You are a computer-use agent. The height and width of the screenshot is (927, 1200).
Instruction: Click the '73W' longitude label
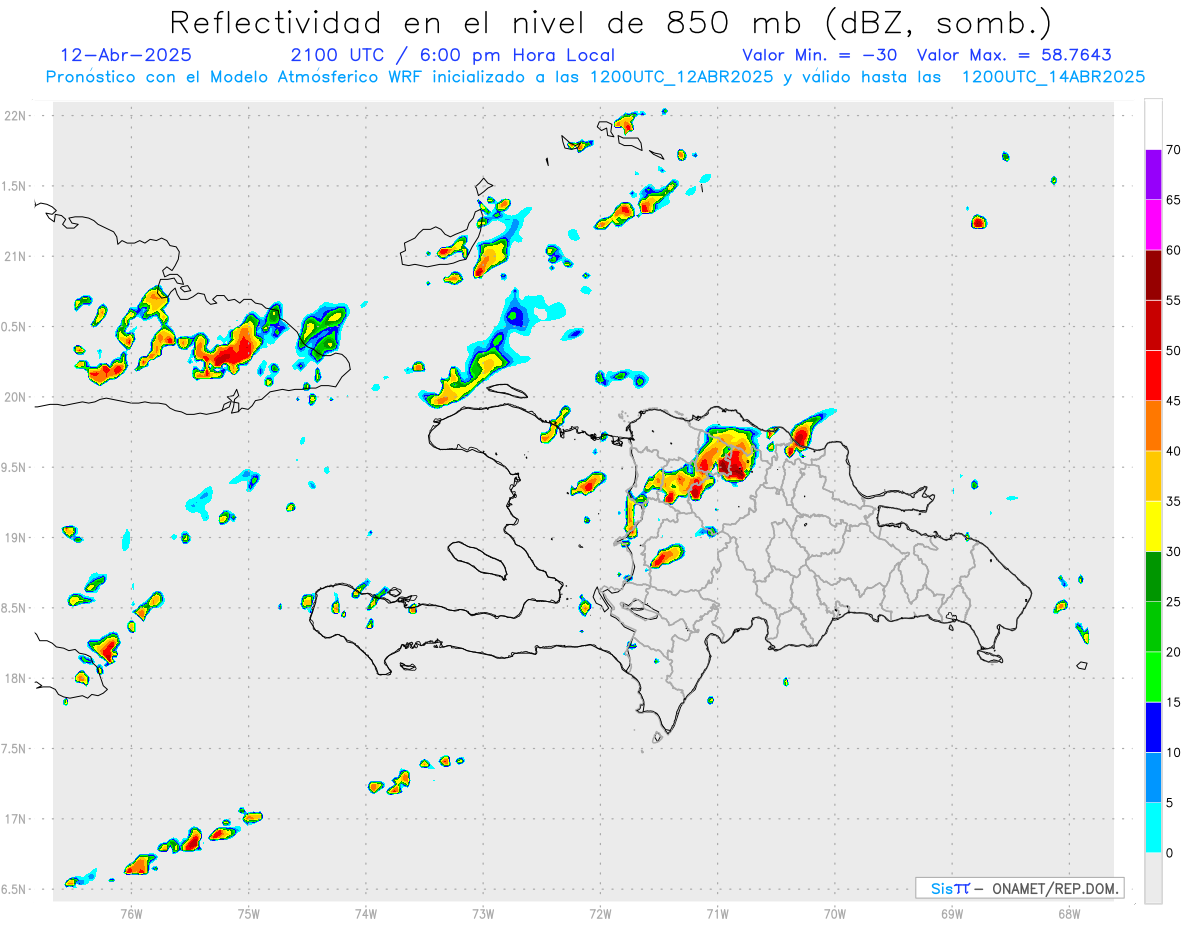pyautogui.click(x=483, y=913)
